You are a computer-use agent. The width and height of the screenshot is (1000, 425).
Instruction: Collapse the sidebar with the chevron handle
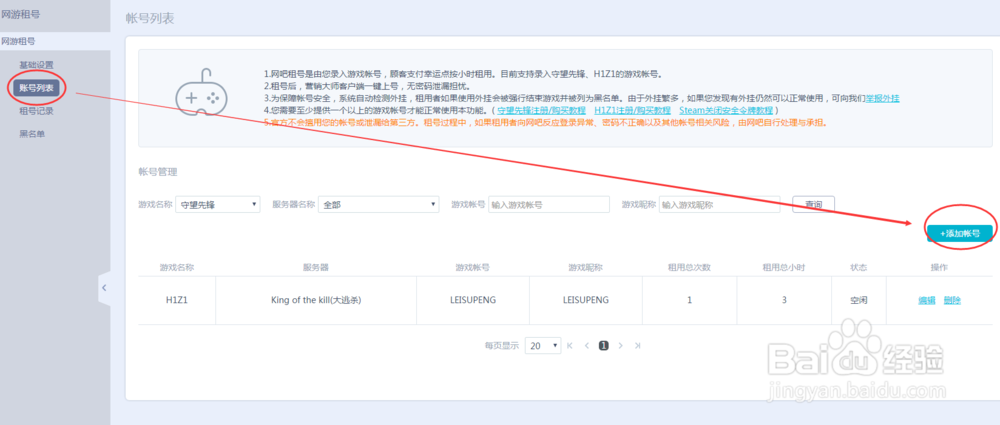(104, 288)
